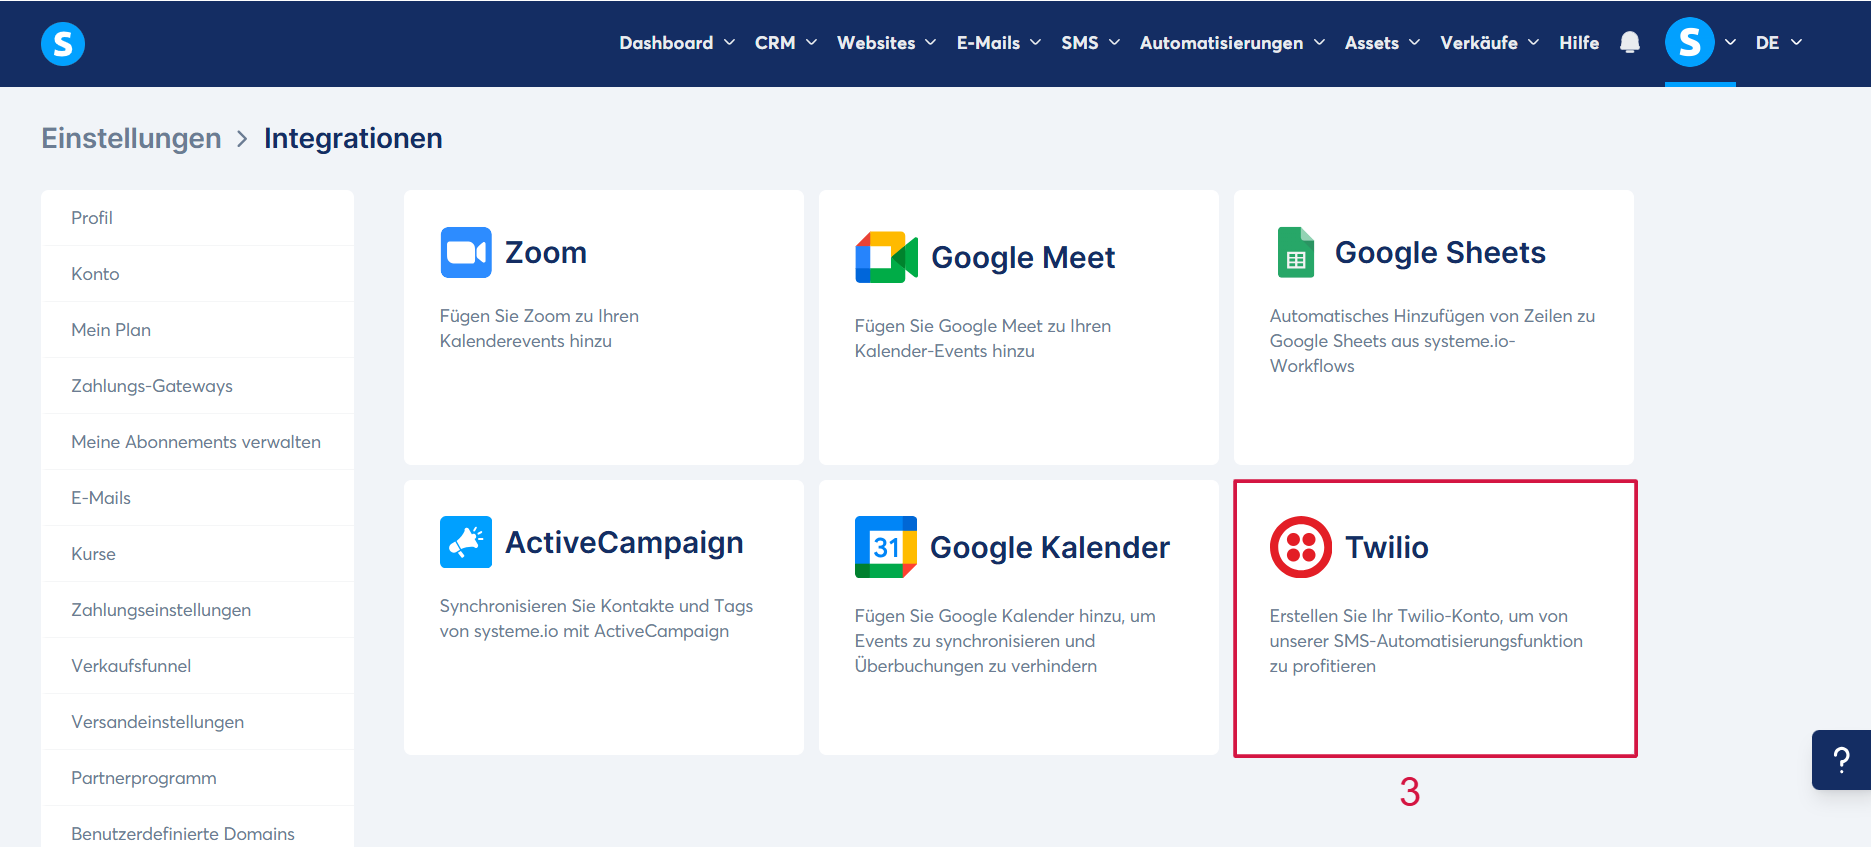
Task: Click the Google Sheets icon
Action: 1296,252
